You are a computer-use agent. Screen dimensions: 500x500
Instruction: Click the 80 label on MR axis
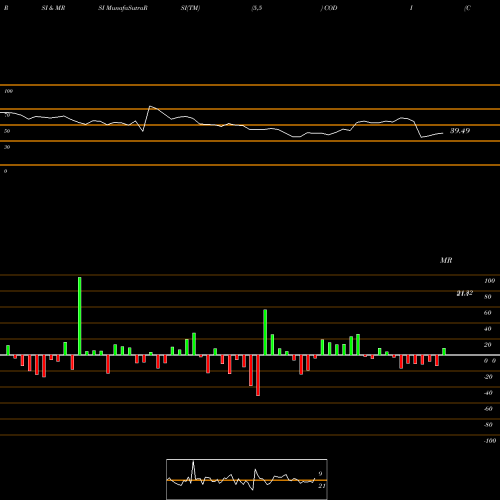(x=488, y=297)
